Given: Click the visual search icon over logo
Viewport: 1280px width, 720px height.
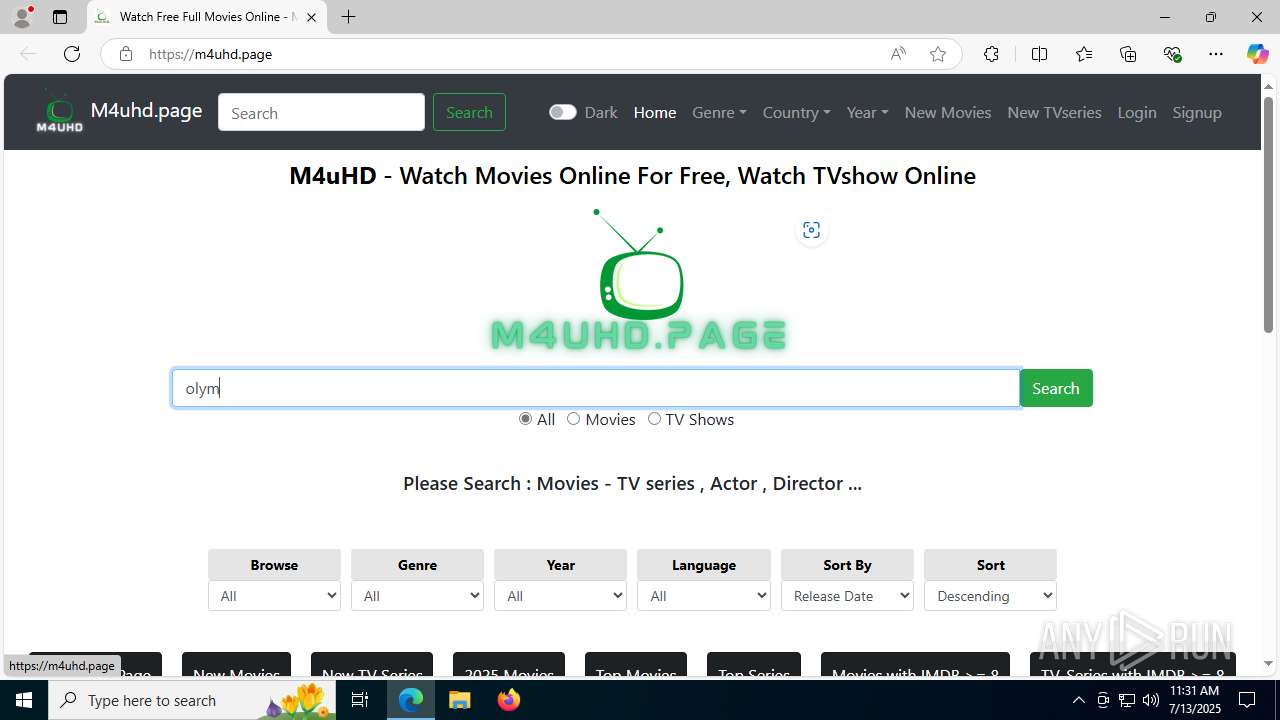Looking at the screenshot, I should point(811,230).
